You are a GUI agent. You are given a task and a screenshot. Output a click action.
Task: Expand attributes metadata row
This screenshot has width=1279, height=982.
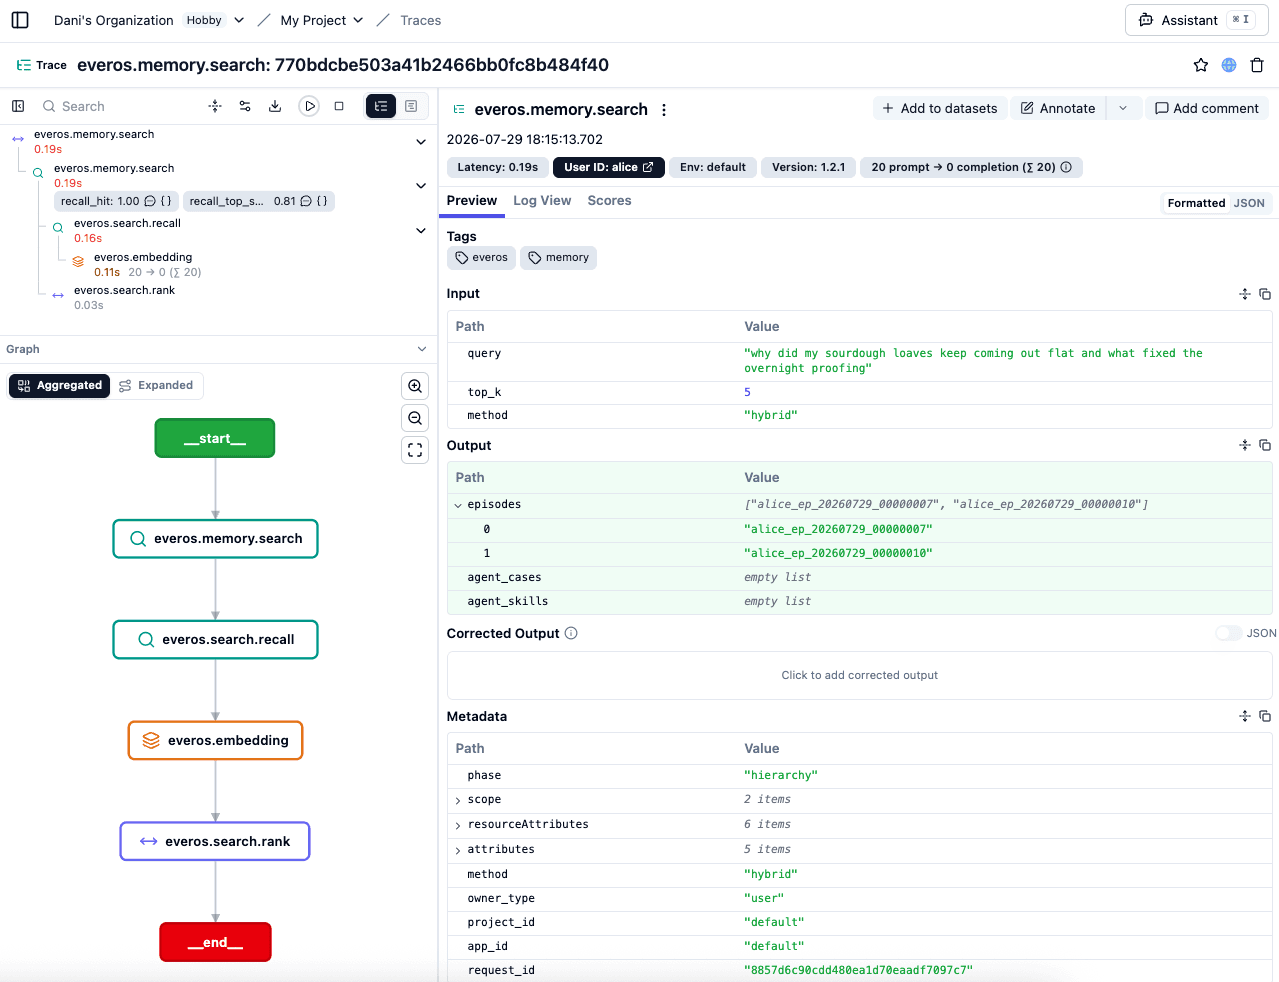[x=458, y=850]
